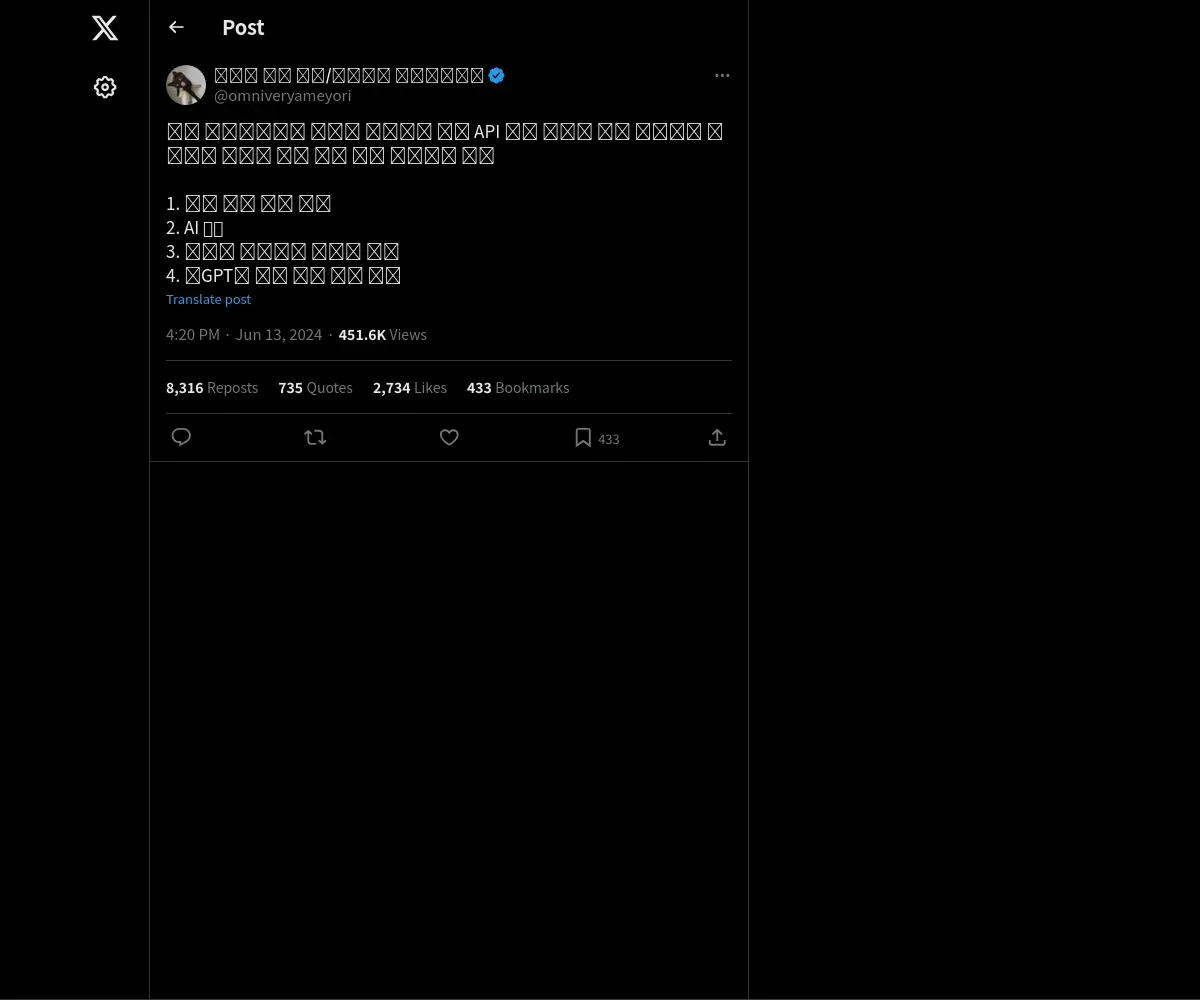The width and height of the screenshot is (1200, 1000).
Task: Click Translate post link
Action: (208, 299)
